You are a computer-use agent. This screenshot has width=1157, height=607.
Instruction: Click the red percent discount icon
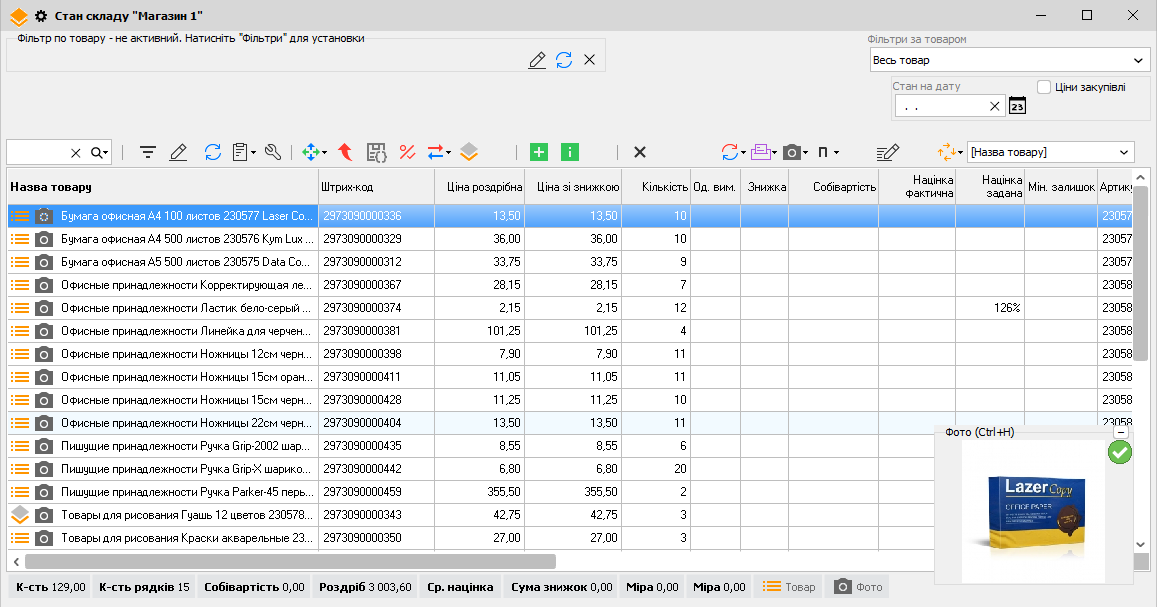407,153
